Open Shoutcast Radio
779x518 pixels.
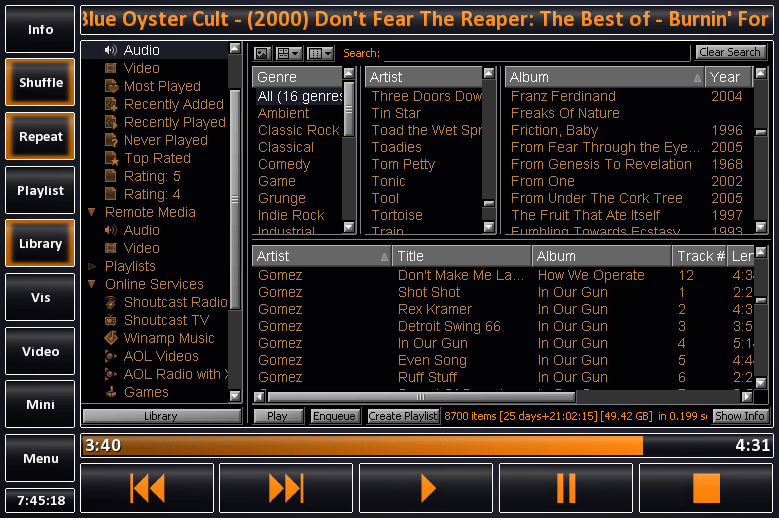(x=175, y=302)
